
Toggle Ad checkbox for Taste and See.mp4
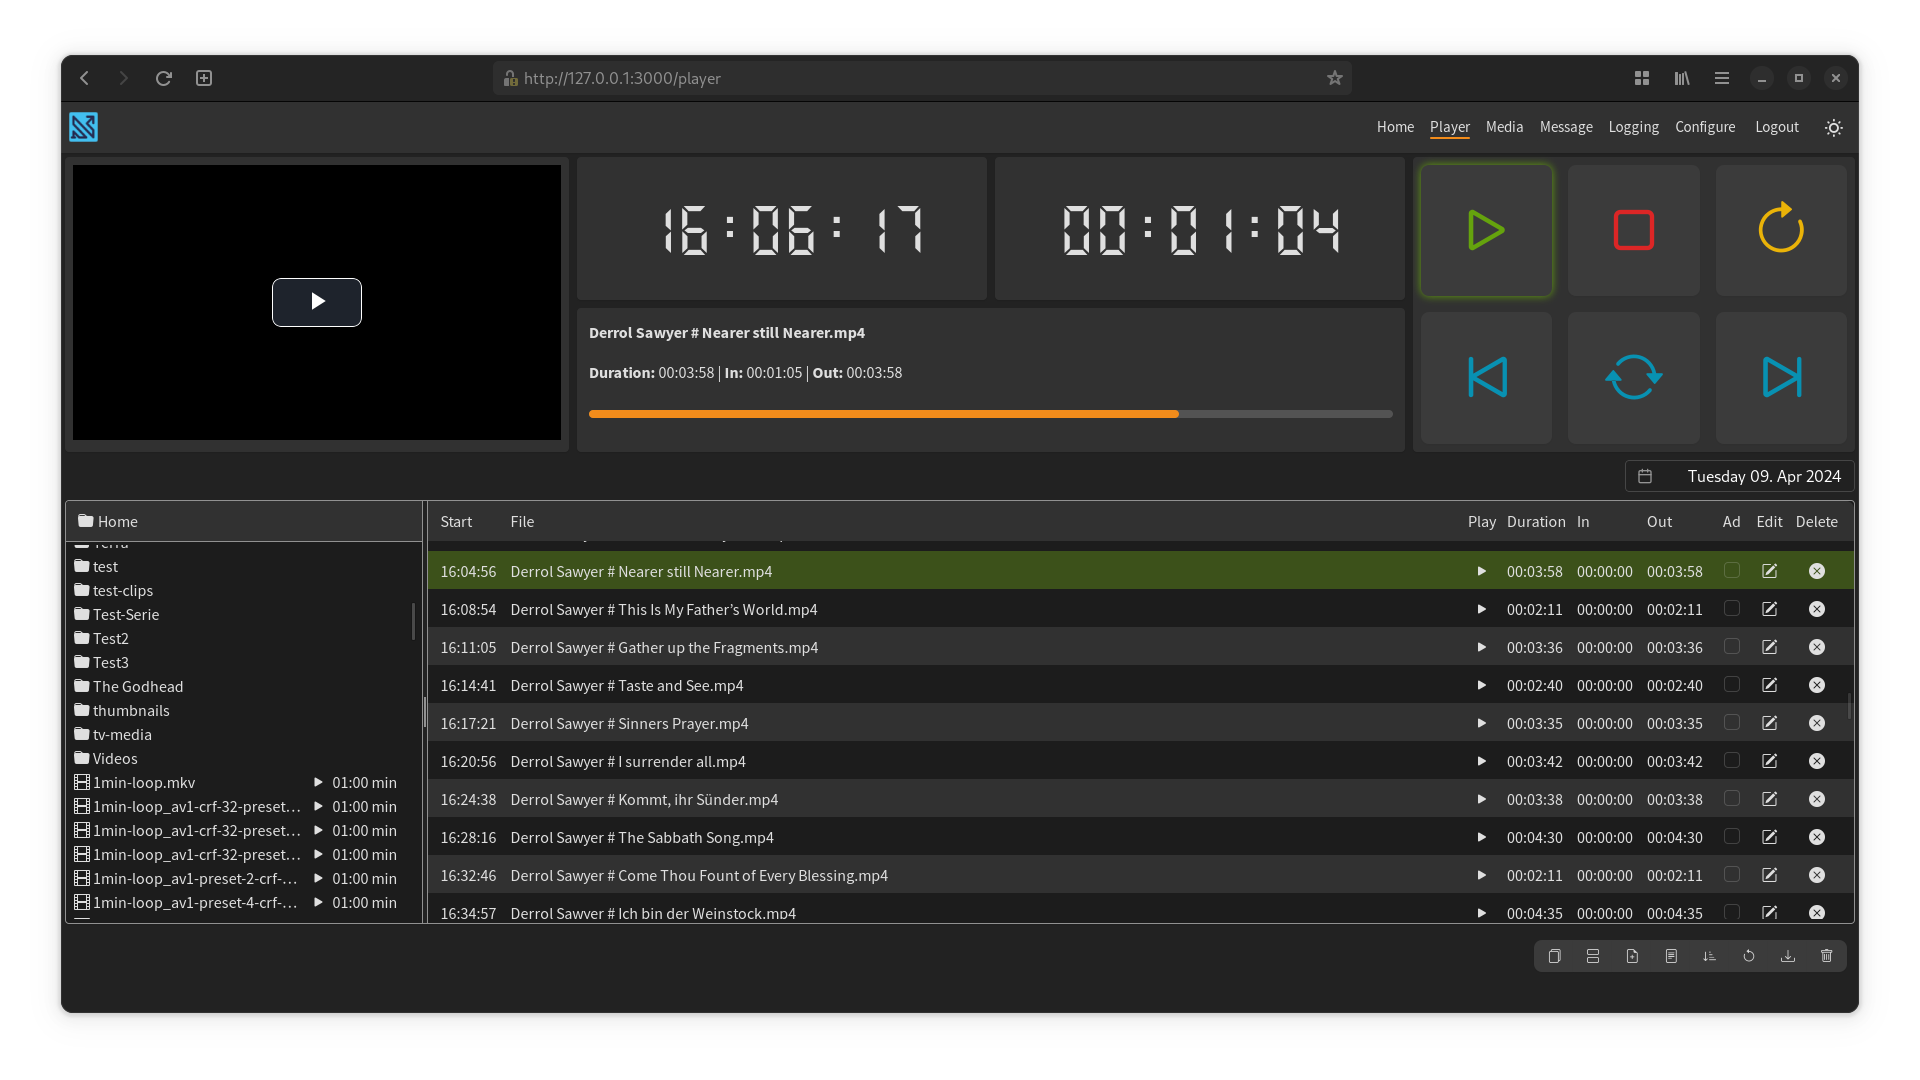(x=1732, y=684)
